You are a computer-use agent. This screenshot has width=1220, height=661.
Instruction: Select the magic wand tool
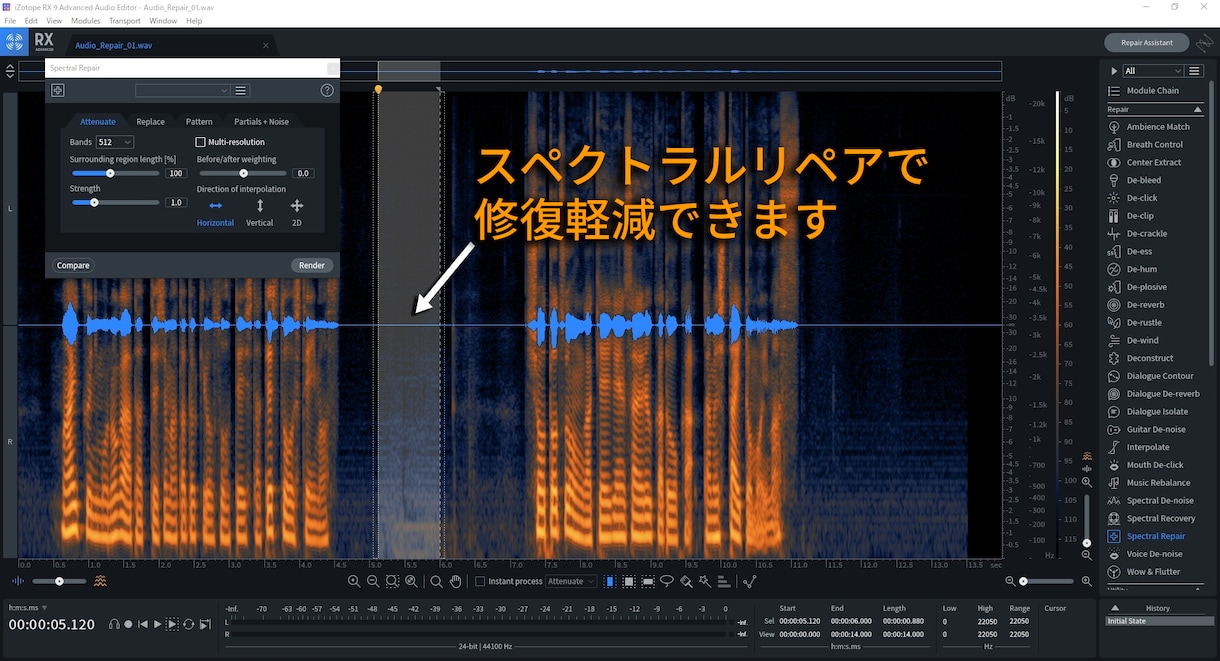[x=706, y=581]
